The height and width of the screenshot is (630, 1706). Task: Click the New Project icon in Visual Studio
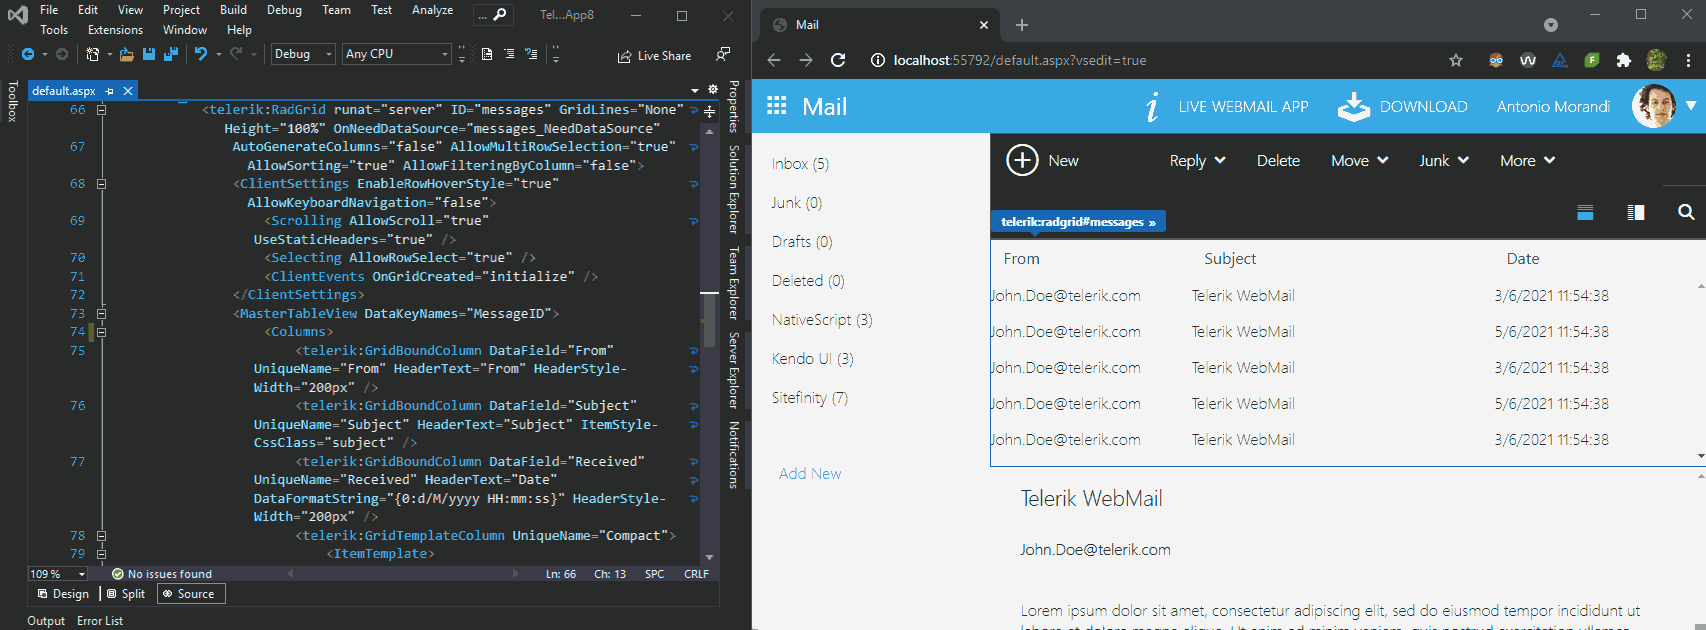pos(92,54)
